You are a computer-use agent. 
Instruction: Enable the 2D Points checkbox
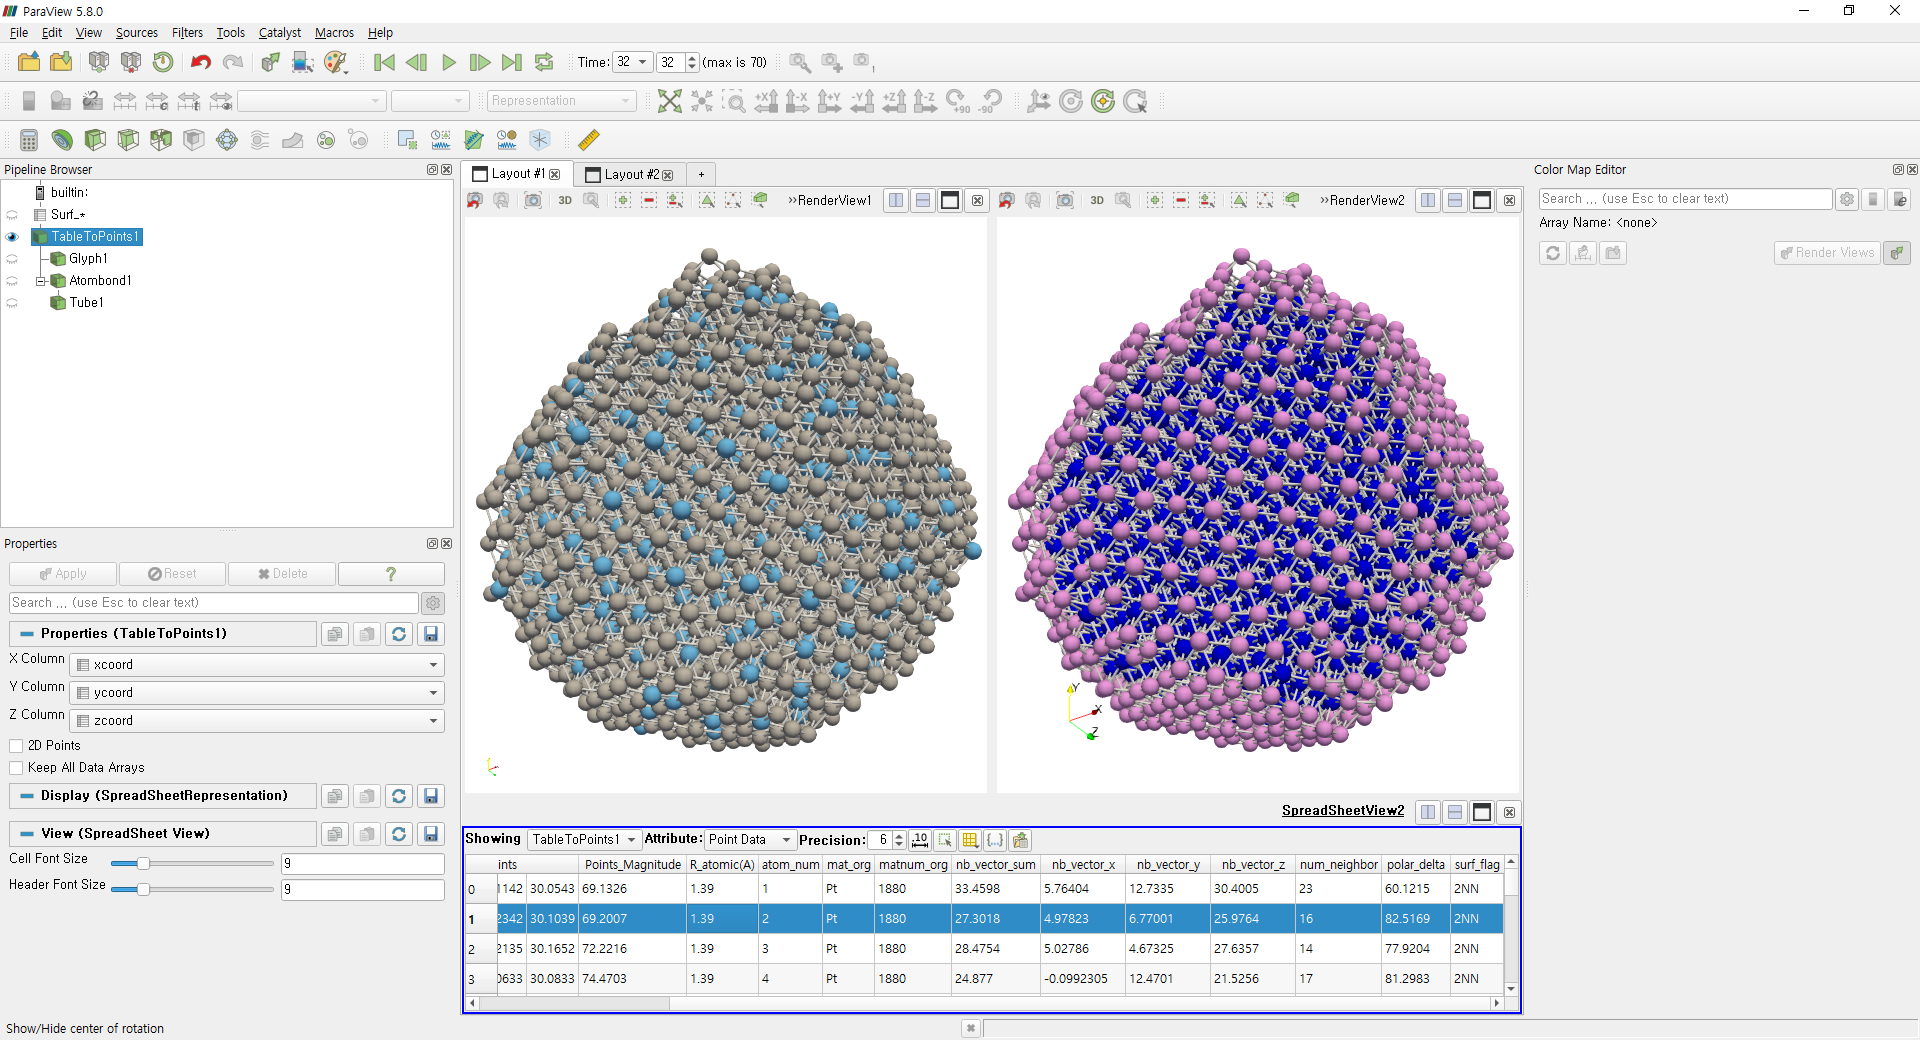[16, 746]
